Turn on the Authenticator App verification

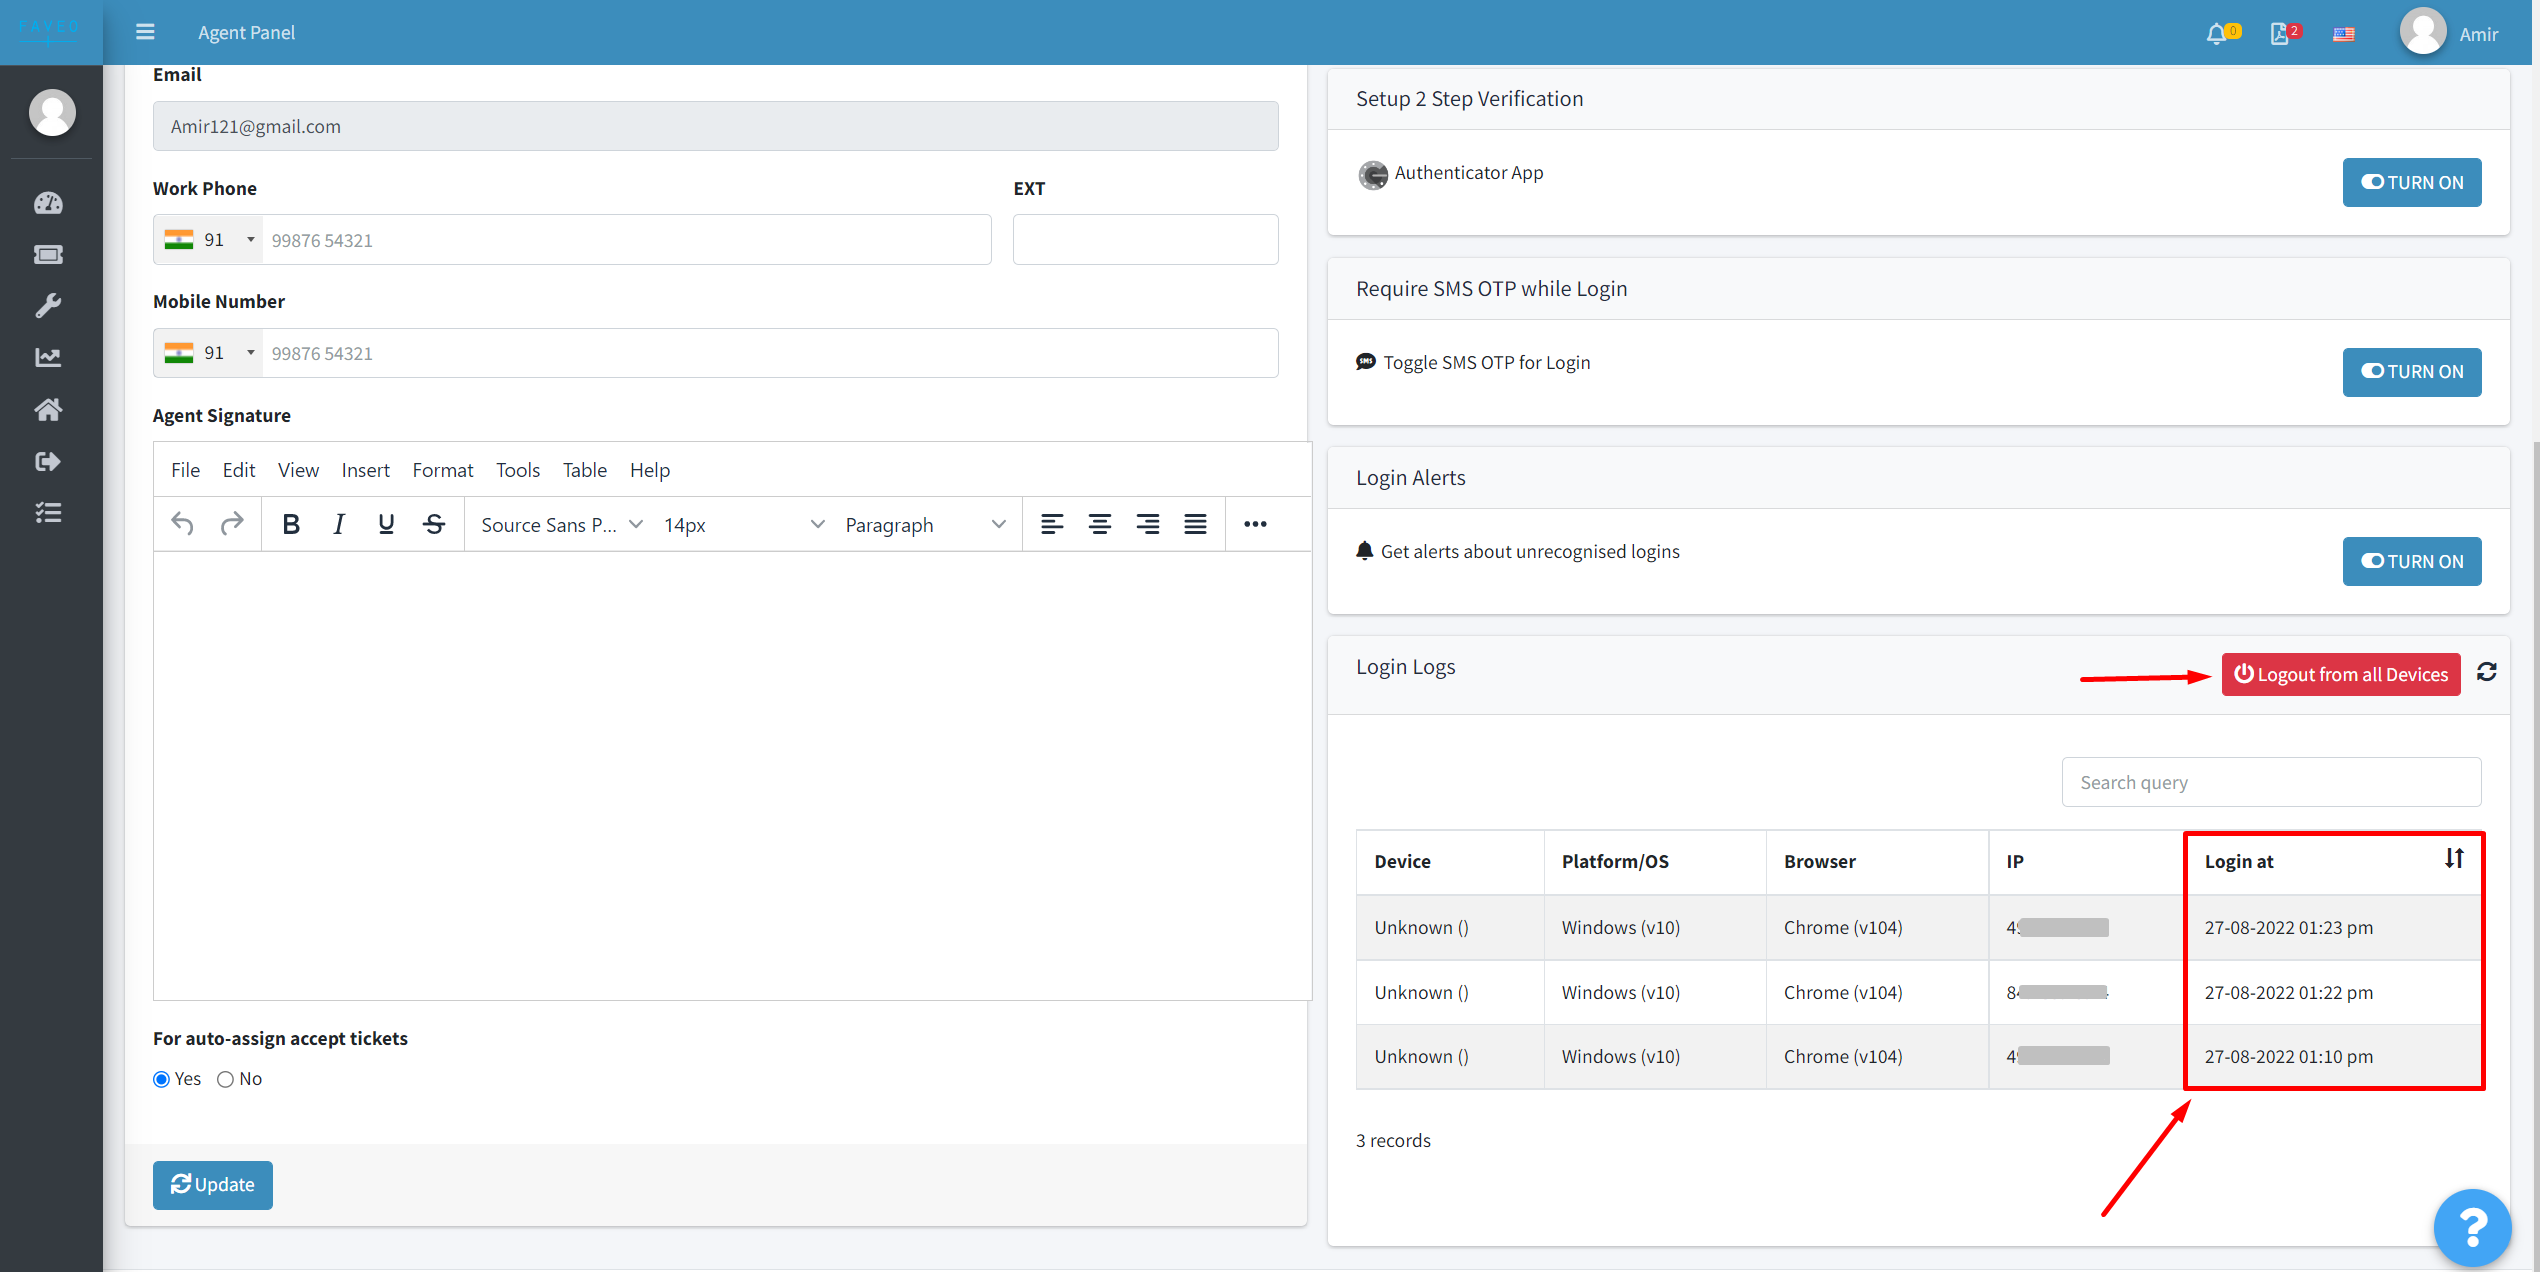(2411, 182)
